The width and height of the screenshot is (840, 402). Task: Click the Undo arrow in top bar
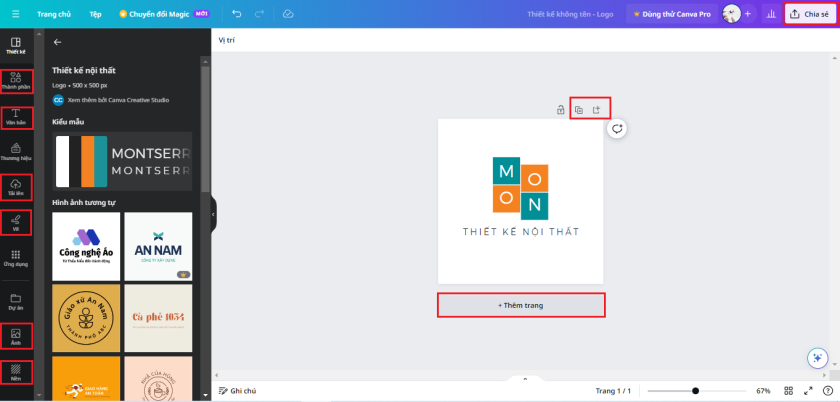tap(237, 14)
